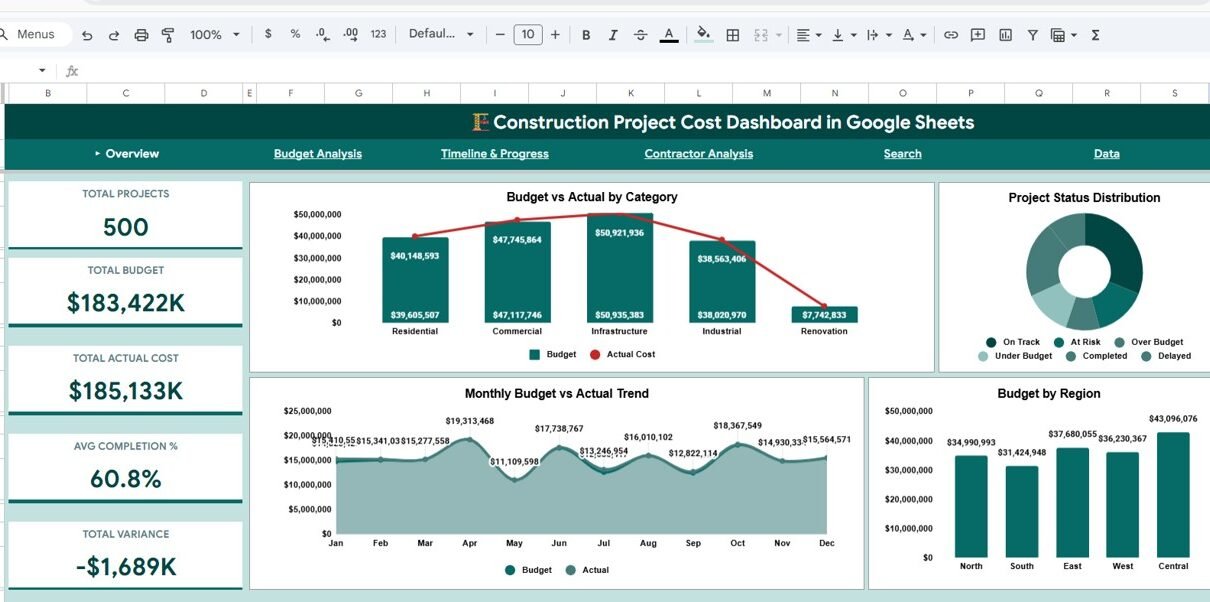
Task: Click the text color swatch icon
Action: [669, 35]
